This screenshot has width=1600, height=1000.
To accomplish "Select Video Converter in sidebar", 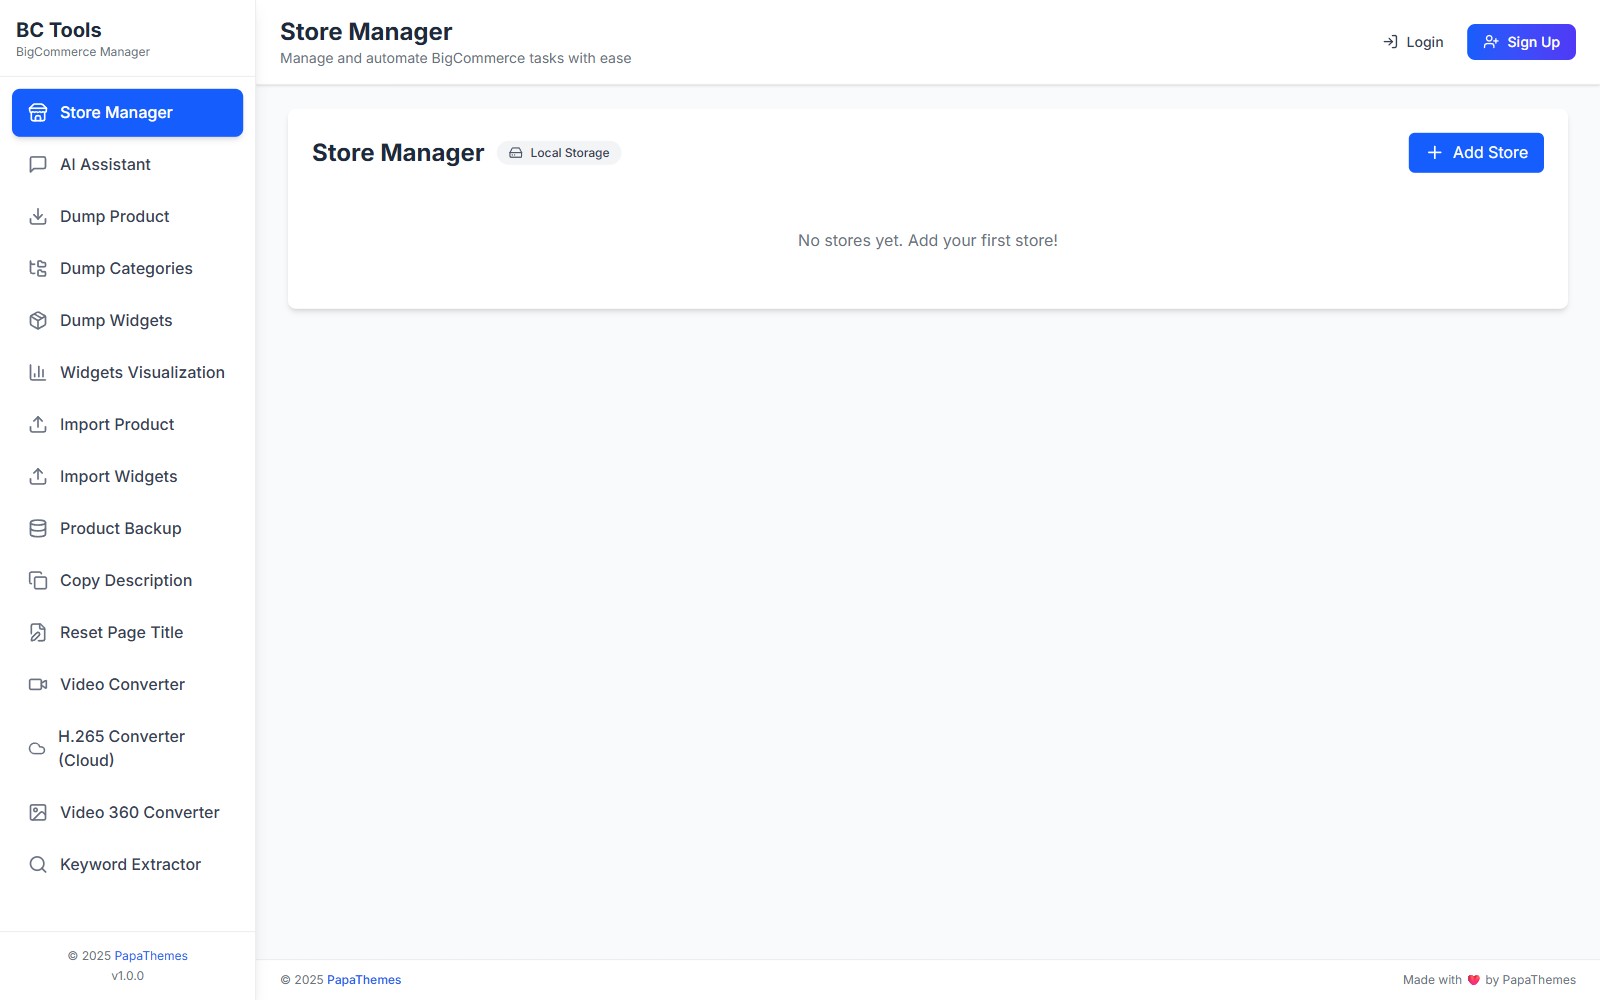I will pyautogui.click(x=127, y=685).
